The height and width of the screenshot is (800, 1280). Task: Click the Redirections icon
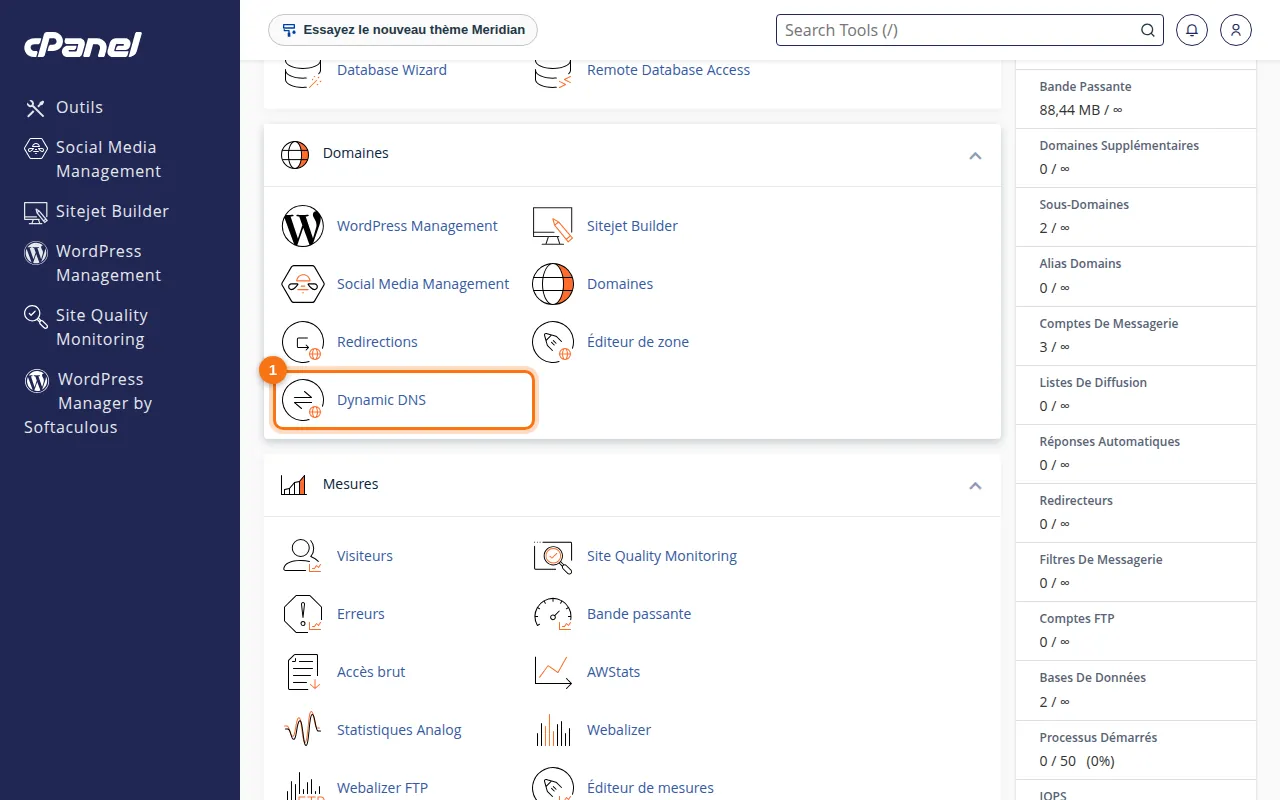click(x=303, y=342)
